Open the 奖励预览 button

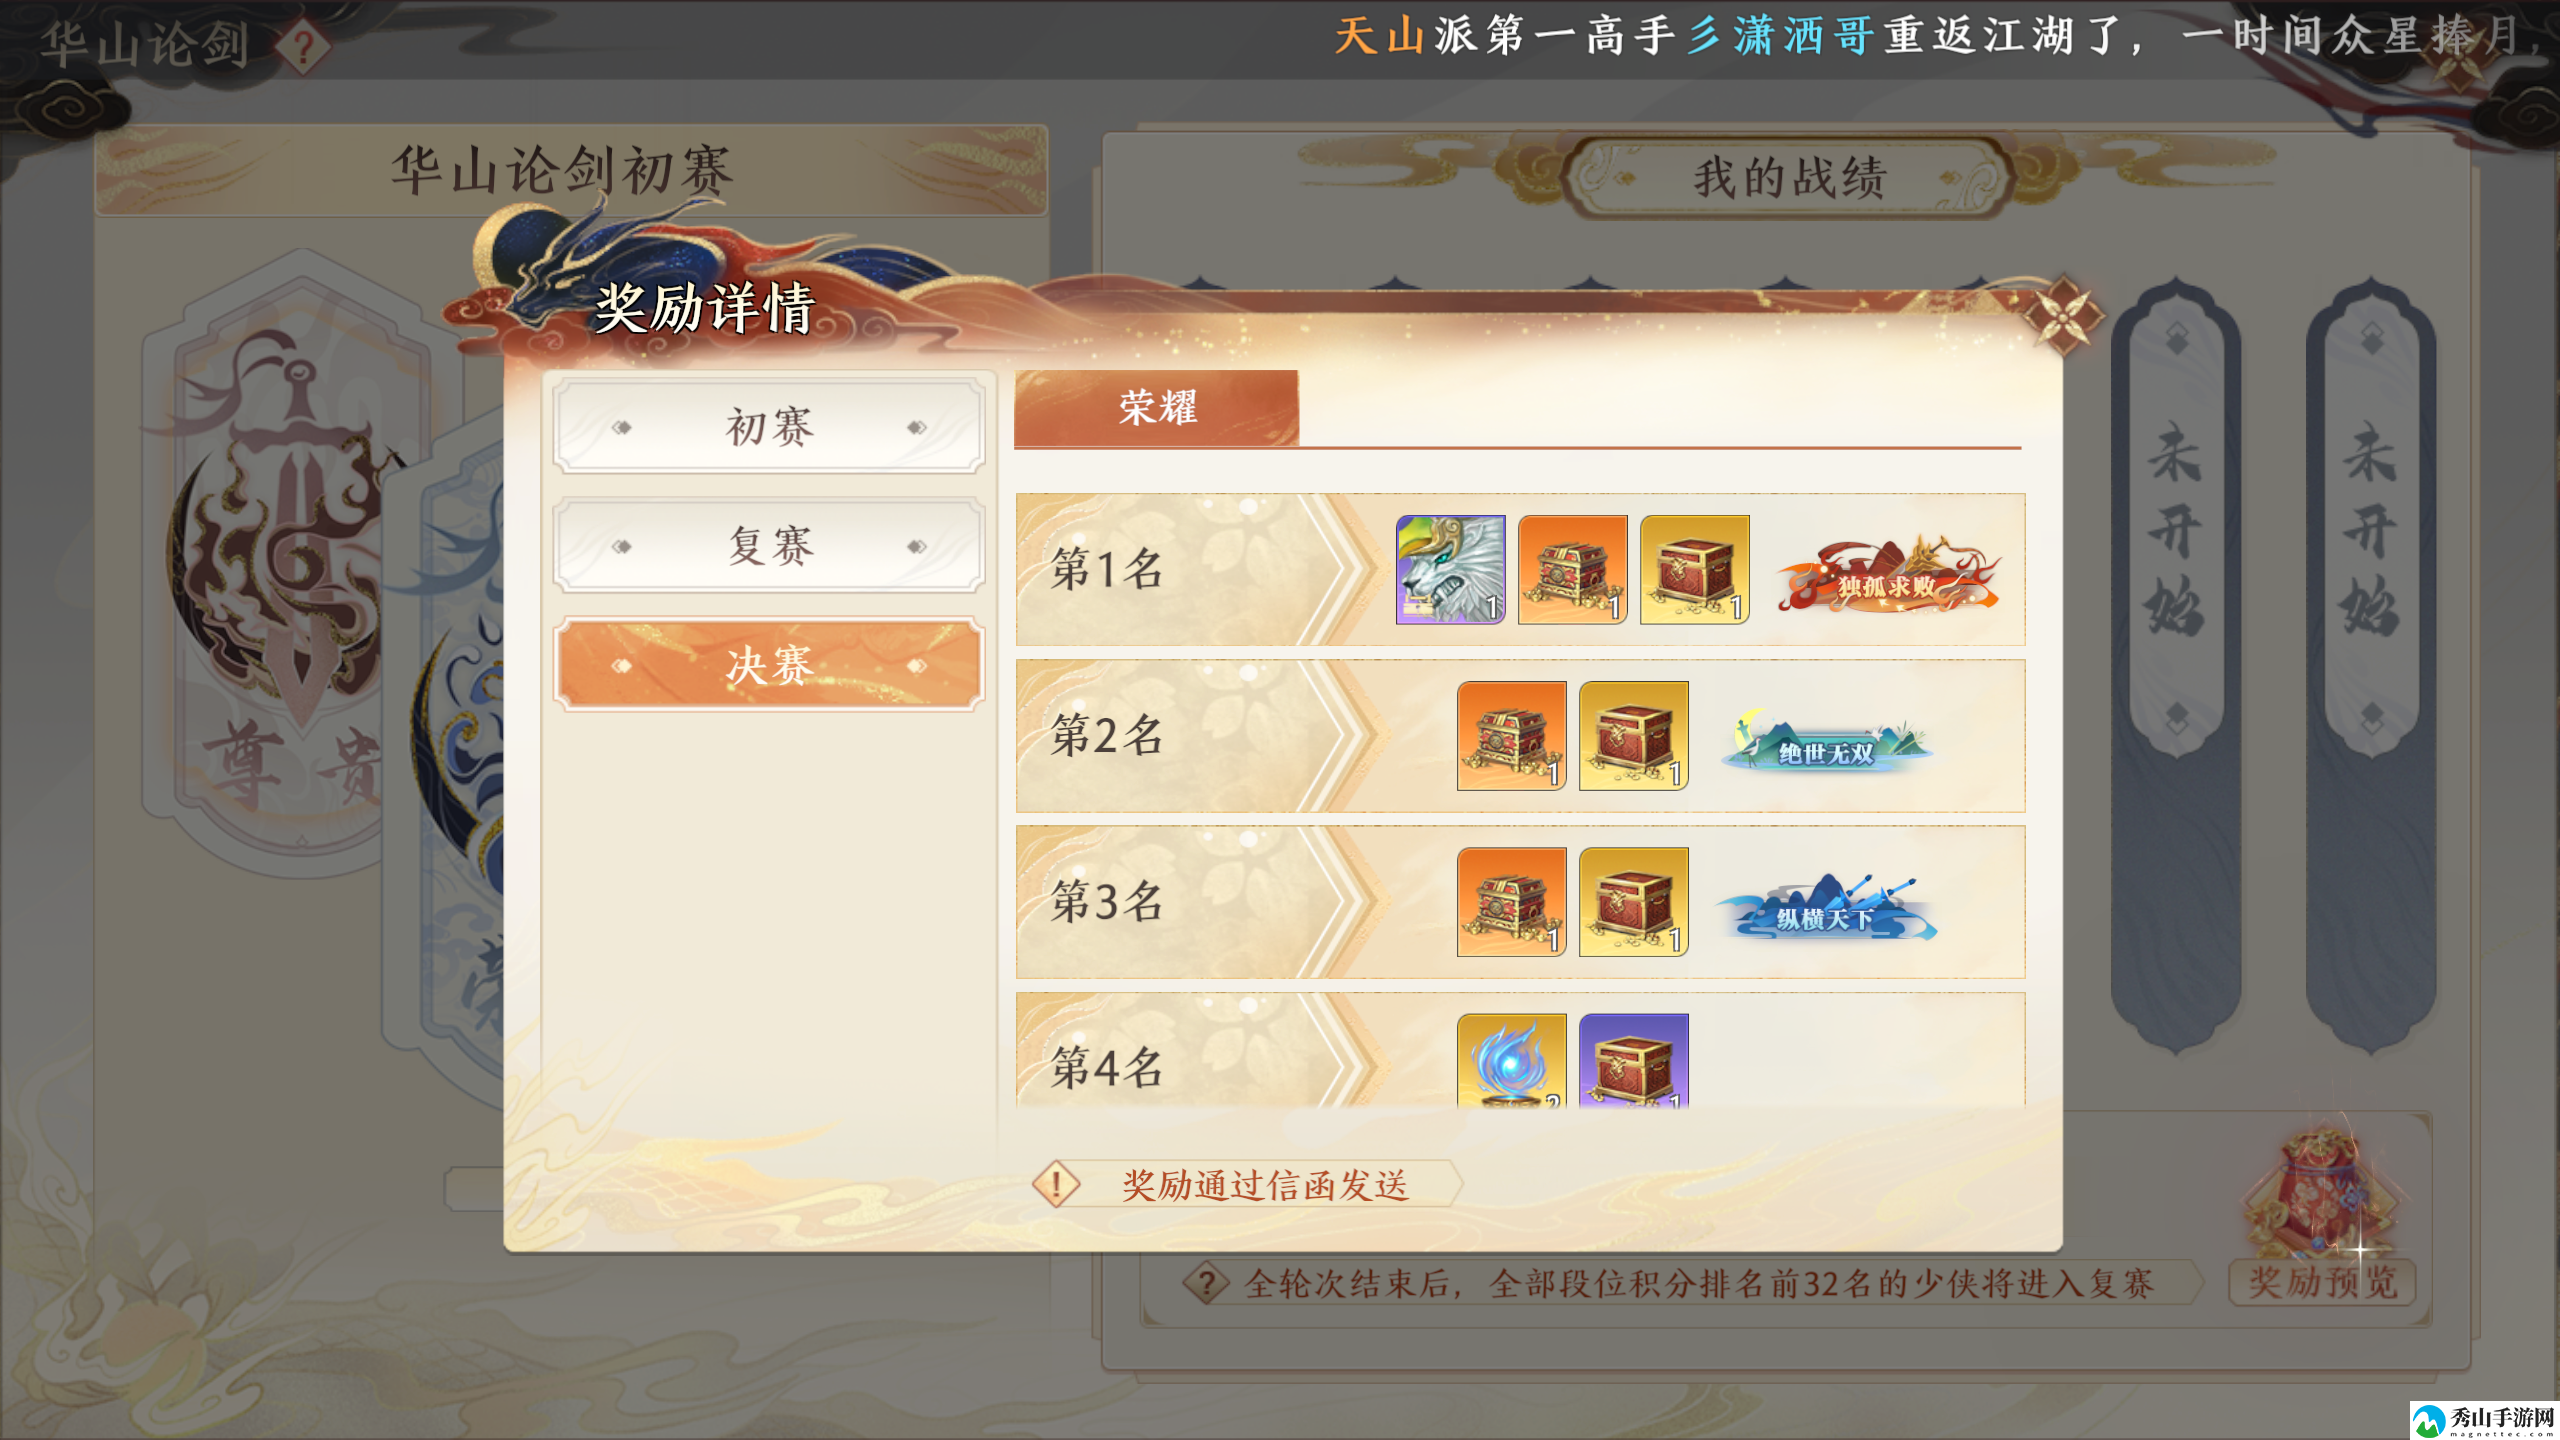point(2322,1282)
